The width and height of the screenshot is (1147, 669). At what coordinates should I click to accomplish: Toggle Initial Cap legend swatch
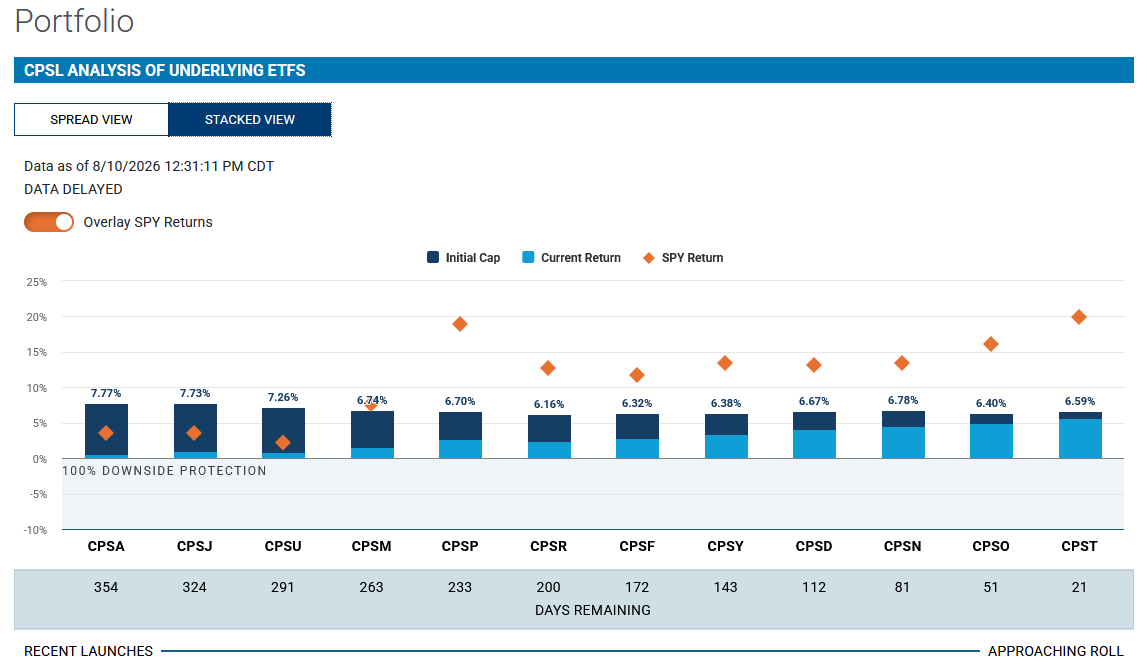tap(433, 257)
